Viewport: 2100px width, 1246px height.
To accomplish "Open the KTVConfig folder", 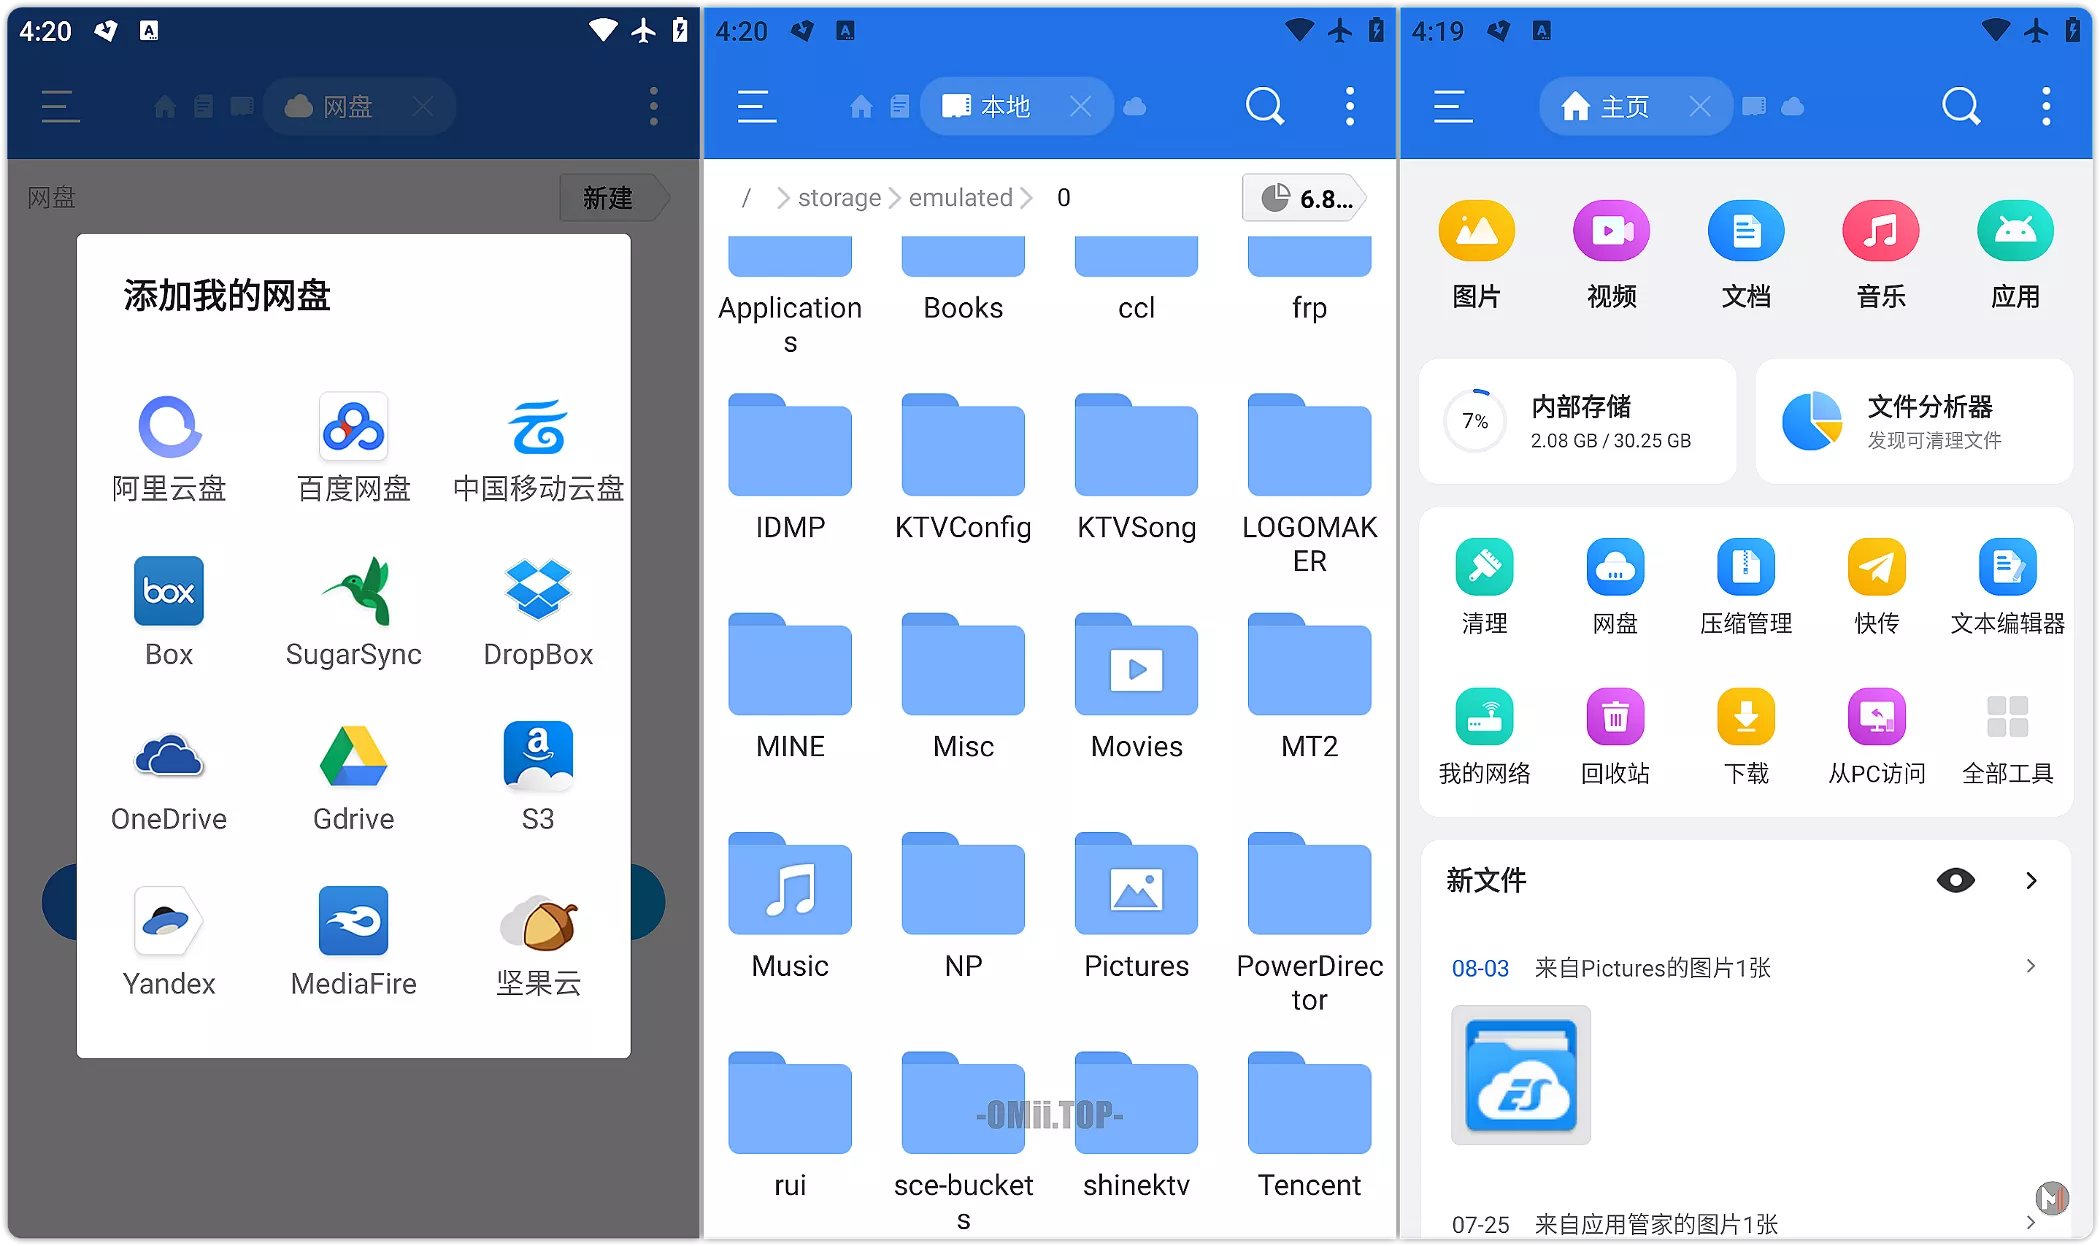I will pyautogui.click(x=963, y=468).
